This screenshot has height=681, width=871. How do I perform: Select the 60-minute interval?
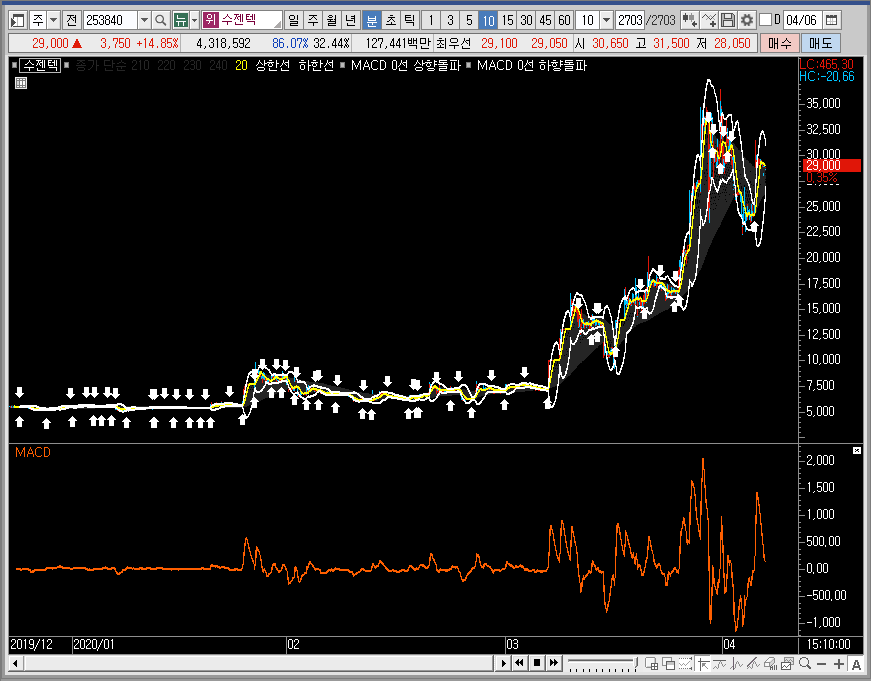tap(564, 21)
